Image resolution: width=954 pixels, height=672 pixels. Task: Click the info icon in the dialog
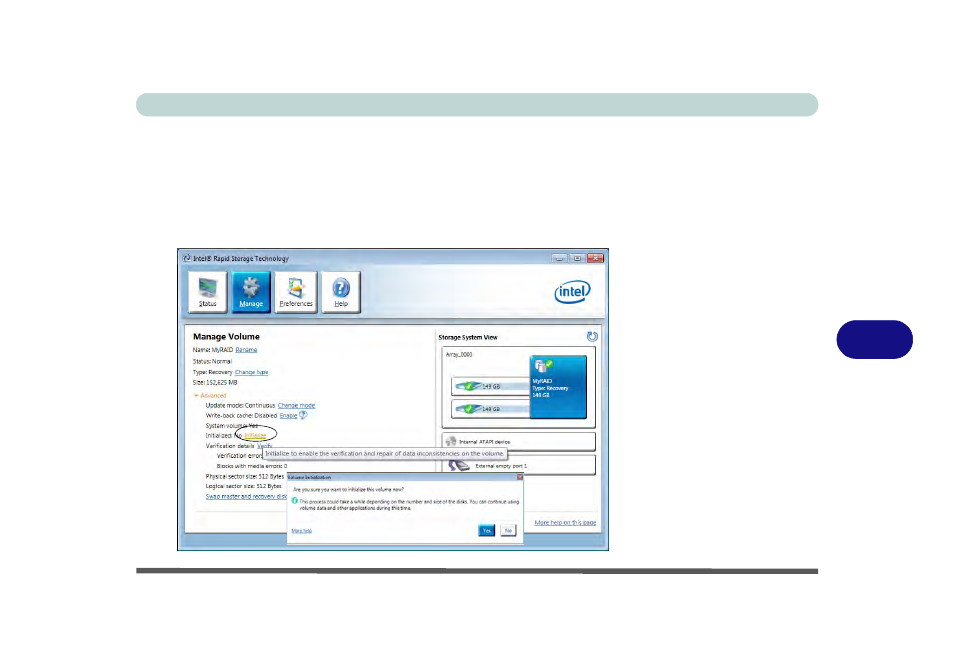[x=294, y=501]
